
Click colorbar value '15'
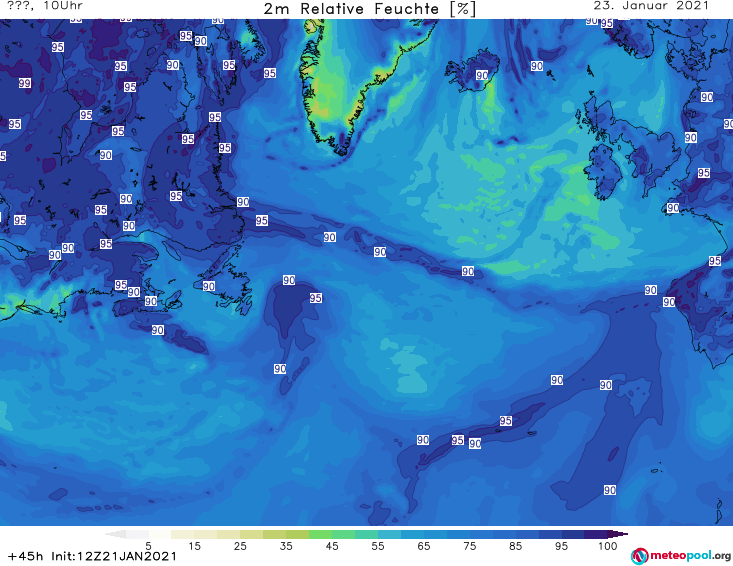click(194, 546)
